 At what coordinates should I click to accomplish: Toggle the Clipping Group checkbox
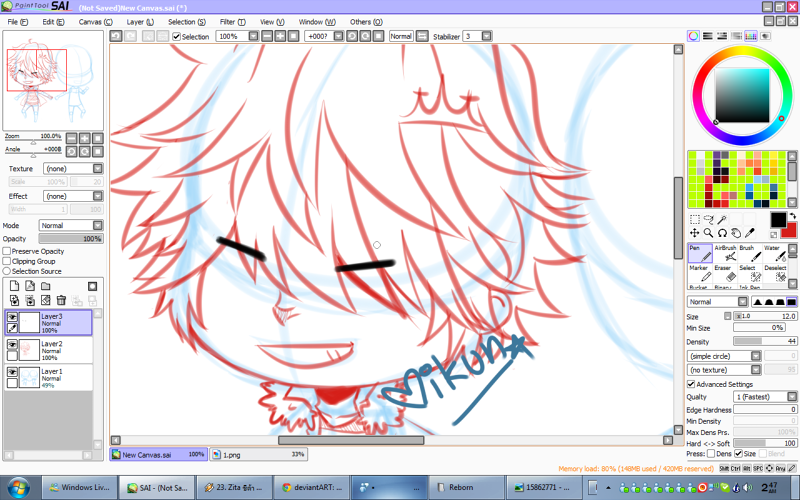[x=7, y=261]
